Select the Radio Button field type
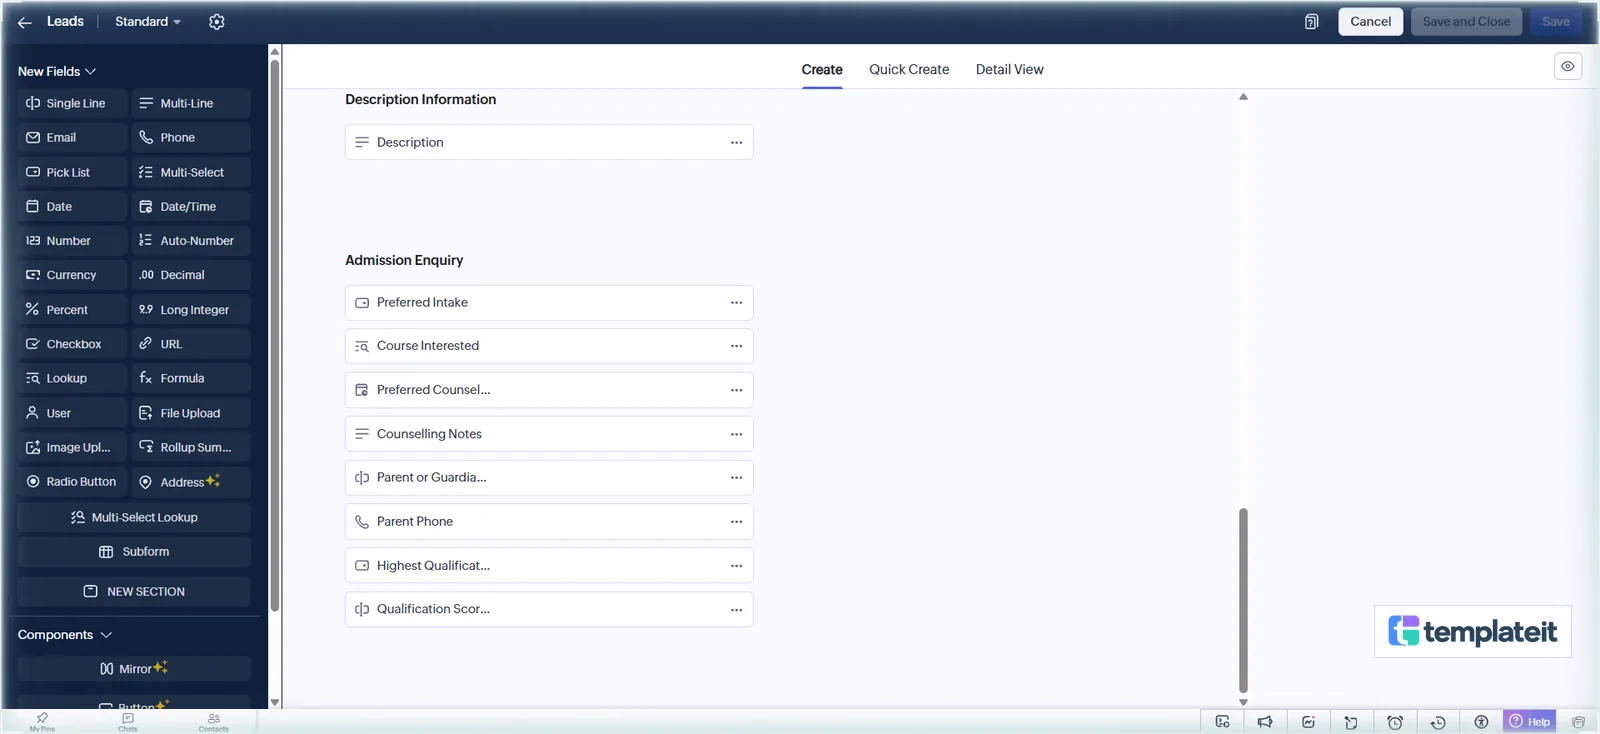This screenshot has height=734, width=1600. 72,482
